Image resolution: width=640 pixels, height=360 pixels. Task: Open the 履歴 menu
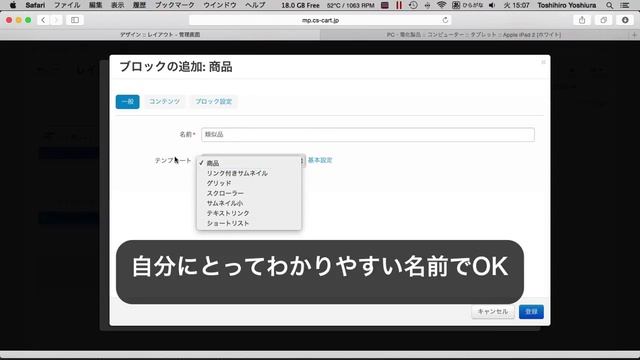[140, 5]
